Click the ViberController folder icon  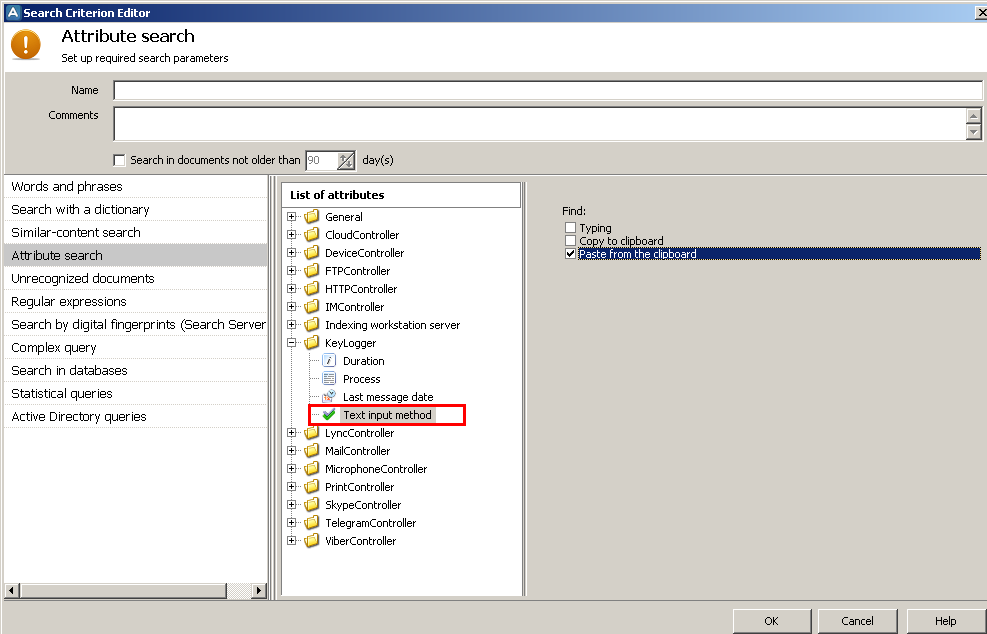312,541
